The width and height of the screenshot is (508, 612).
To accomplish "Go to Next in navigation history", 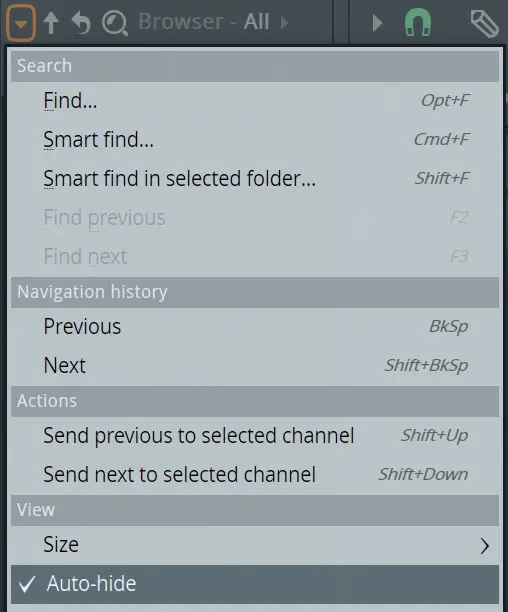I will pyautogui.click(x=255, y=366).
